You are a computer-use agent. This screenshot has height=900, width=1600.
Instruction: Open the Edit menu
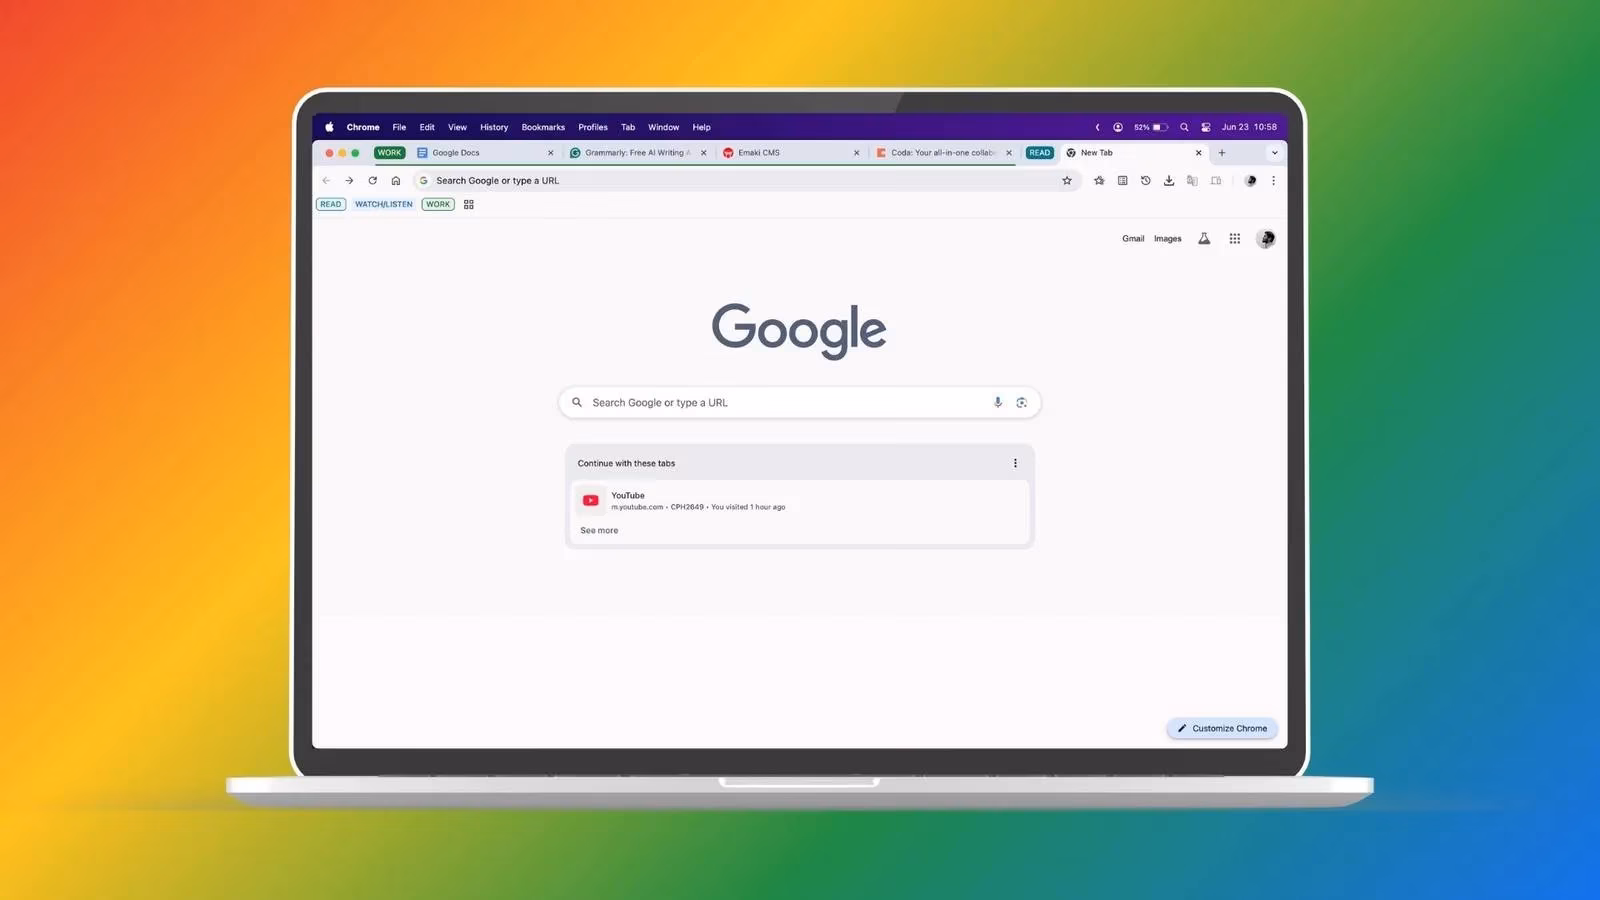point(427,127)
